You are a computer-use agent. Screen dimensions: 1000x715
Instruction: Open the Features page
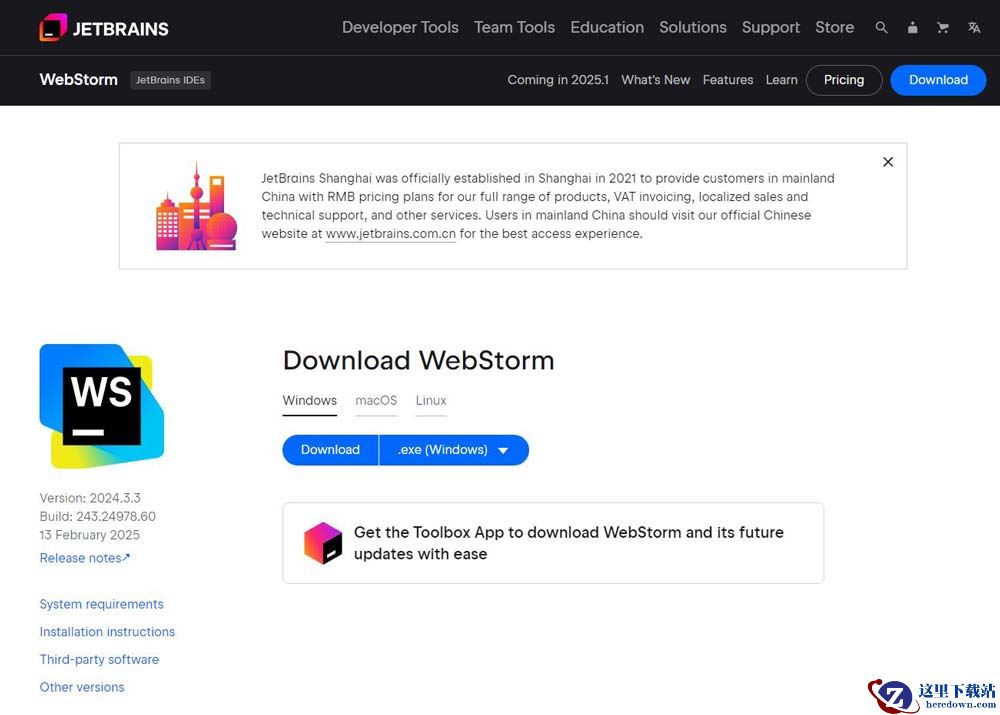(728, 80)
